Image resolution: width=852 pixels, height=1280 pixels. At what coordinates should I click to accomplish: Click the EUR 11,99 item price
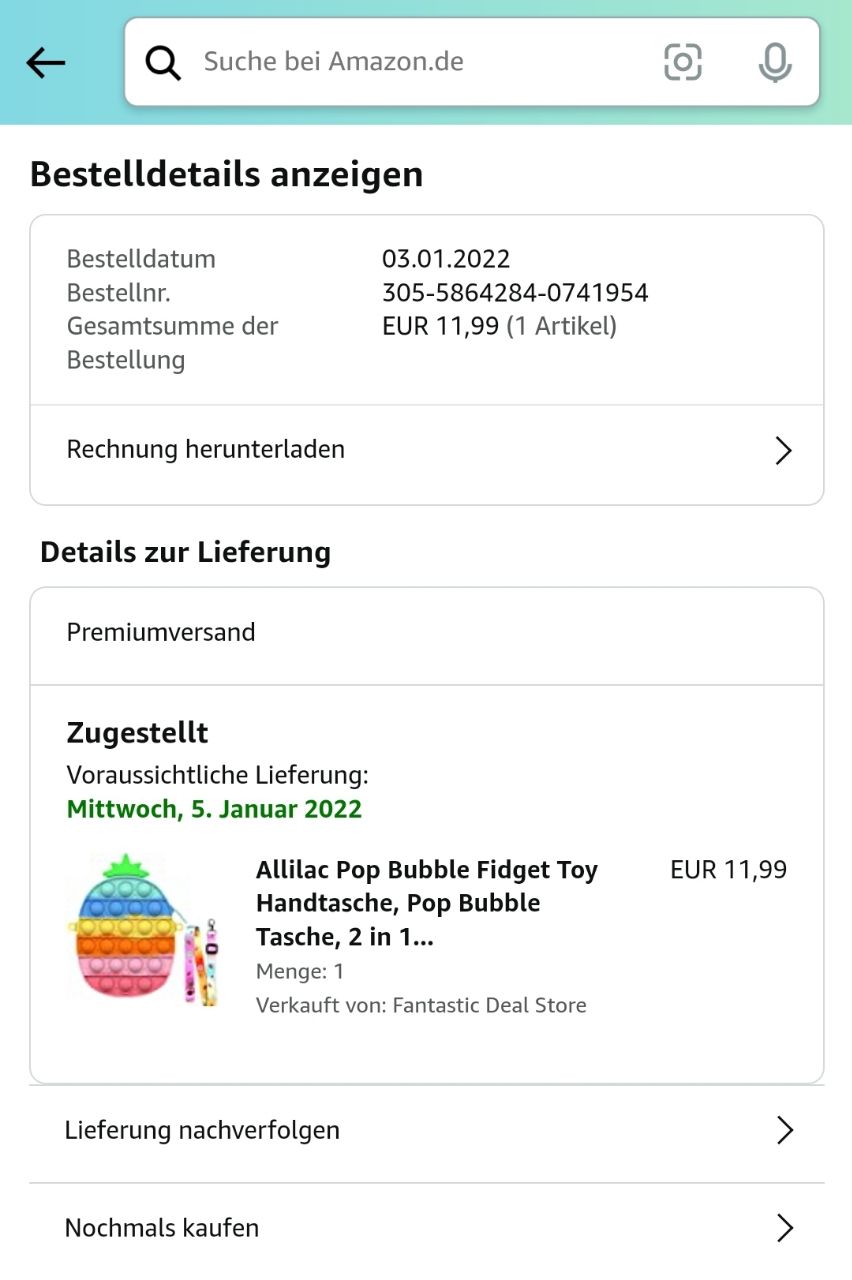[728, 870]
